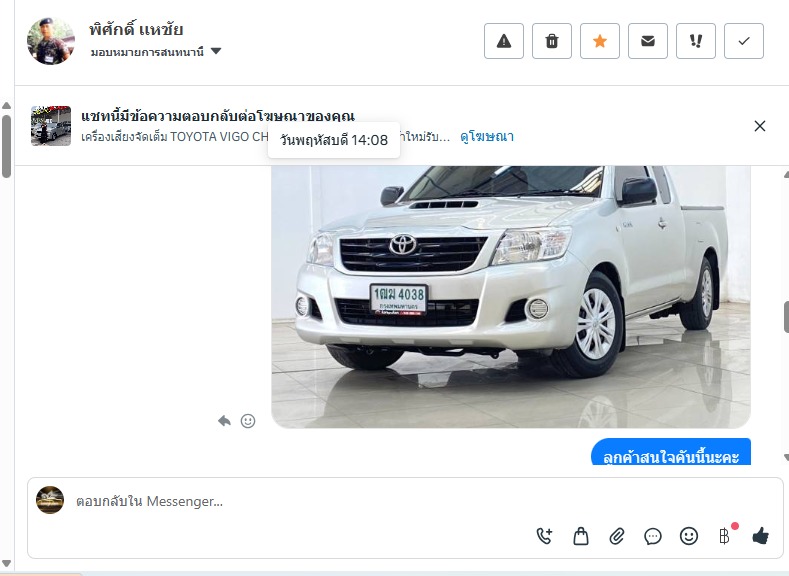
Task: Expand the มอบหมายการสนทนานี้ dropdown arrow
Action: point(216,51)
